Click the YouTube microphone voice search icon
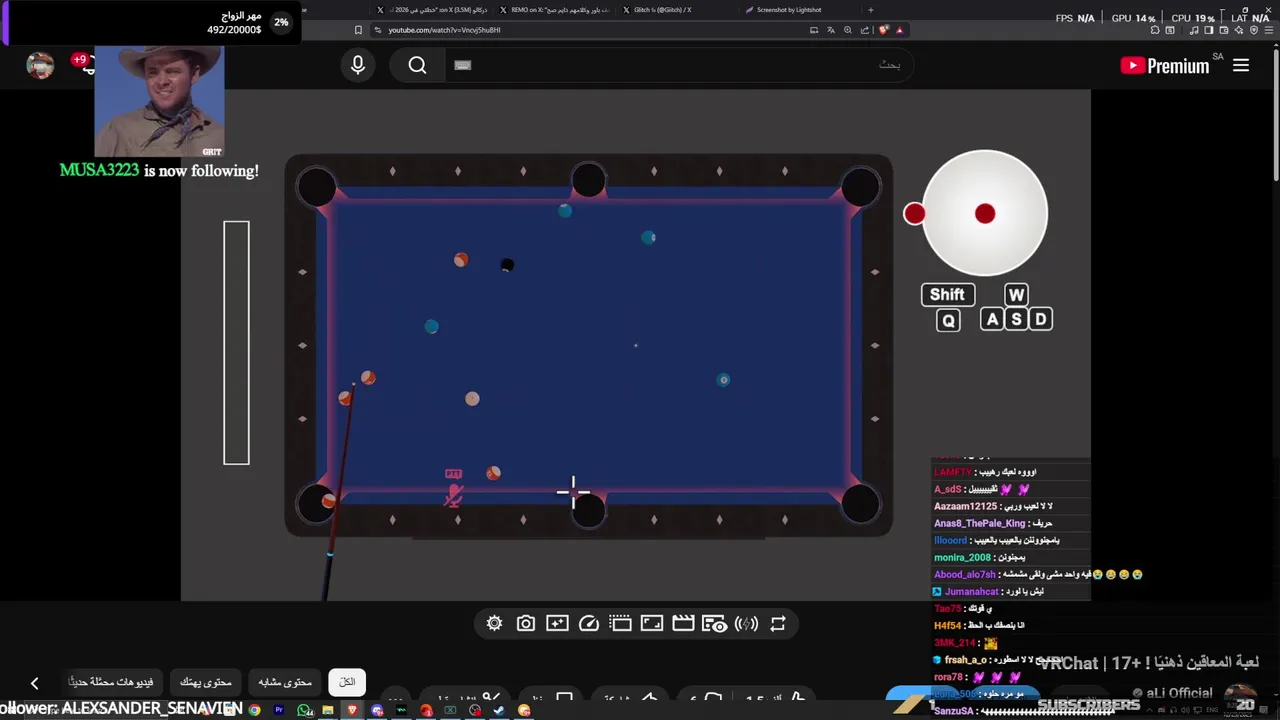 click(x=358, y=65)
